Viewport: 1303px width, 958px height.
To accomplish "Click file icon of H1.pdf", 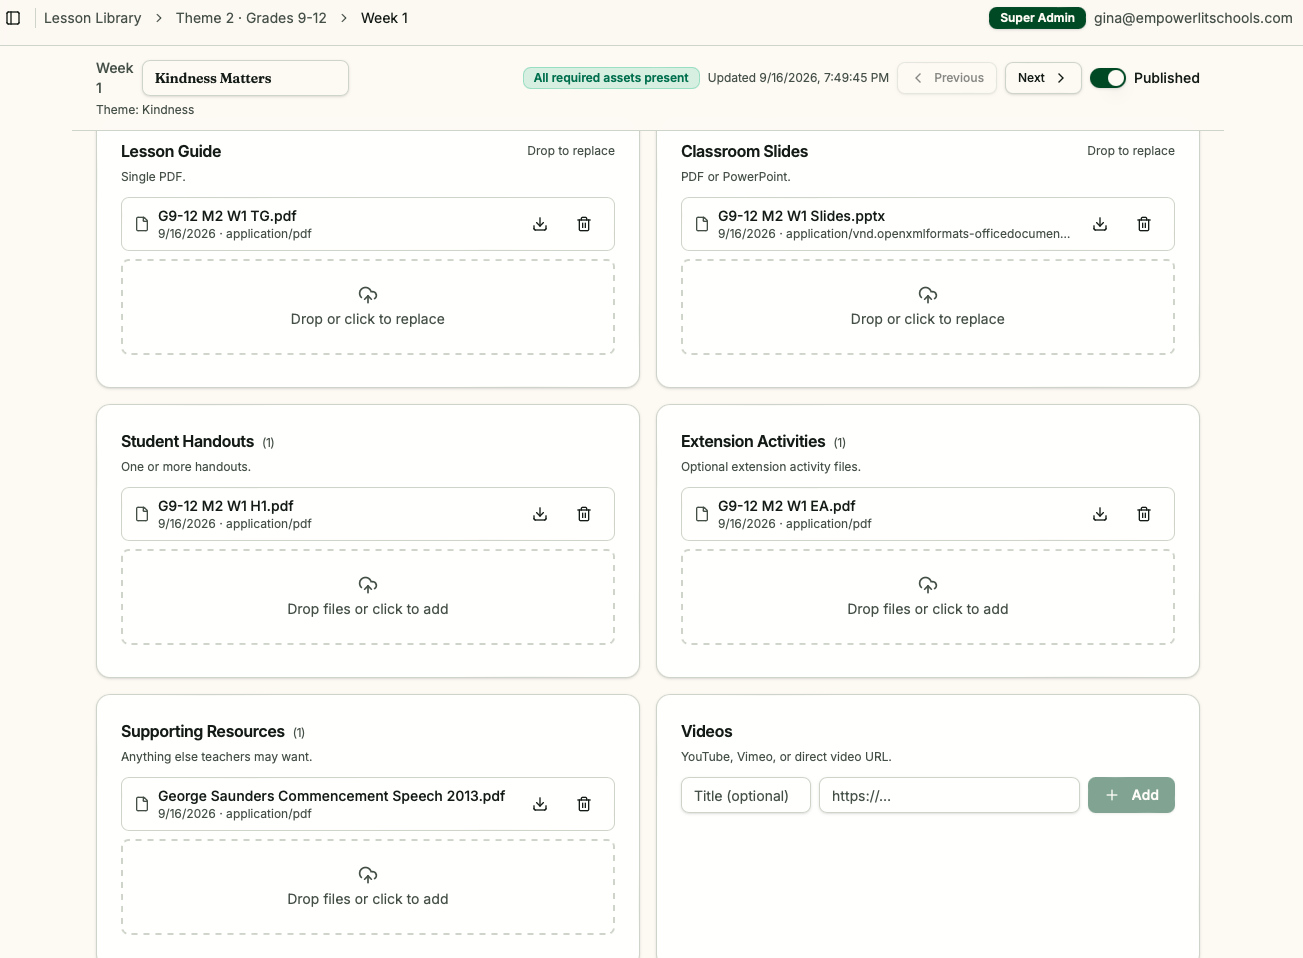I will (142, 514).
